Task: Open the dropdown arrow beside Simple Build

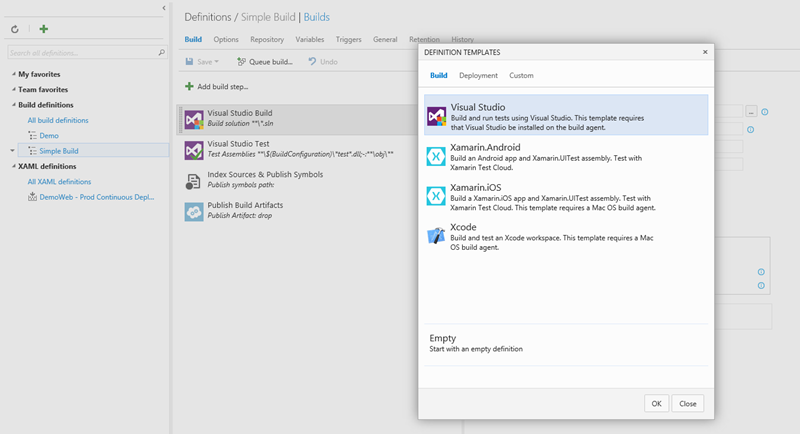Action: [13, 151]
